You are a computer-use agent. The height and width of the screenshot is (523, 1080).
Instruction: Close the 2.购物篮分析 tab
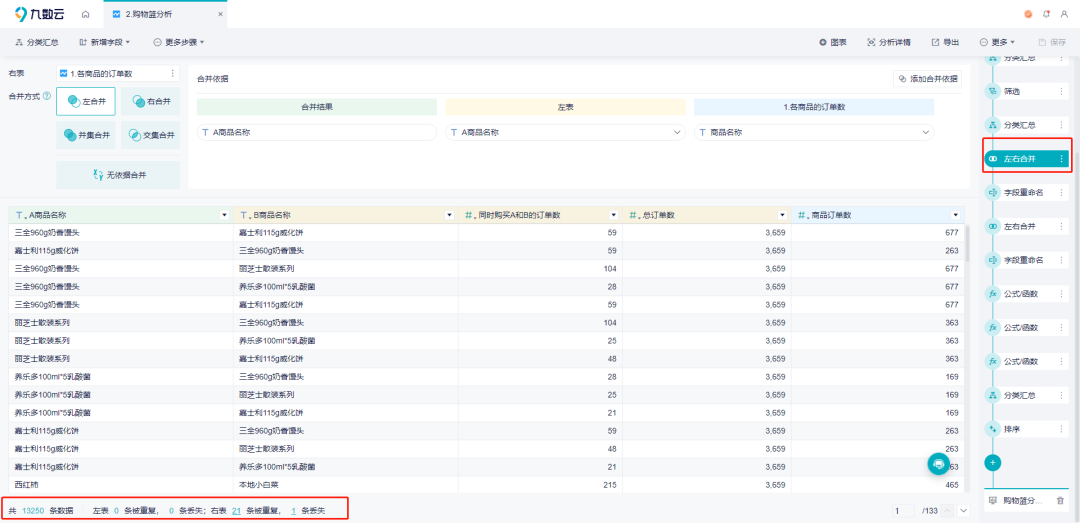[220, 14]
